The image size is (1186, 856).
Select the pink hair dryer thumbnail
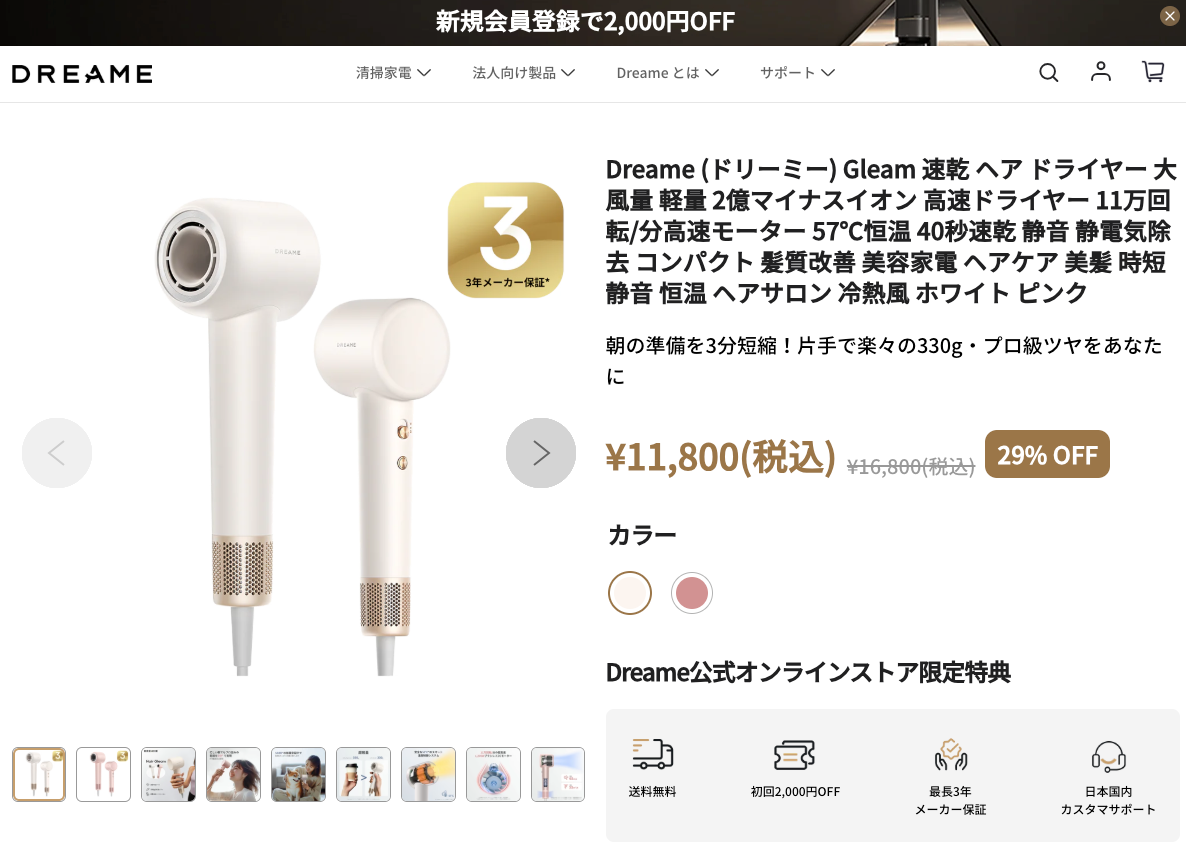click(x=104, y=774)
